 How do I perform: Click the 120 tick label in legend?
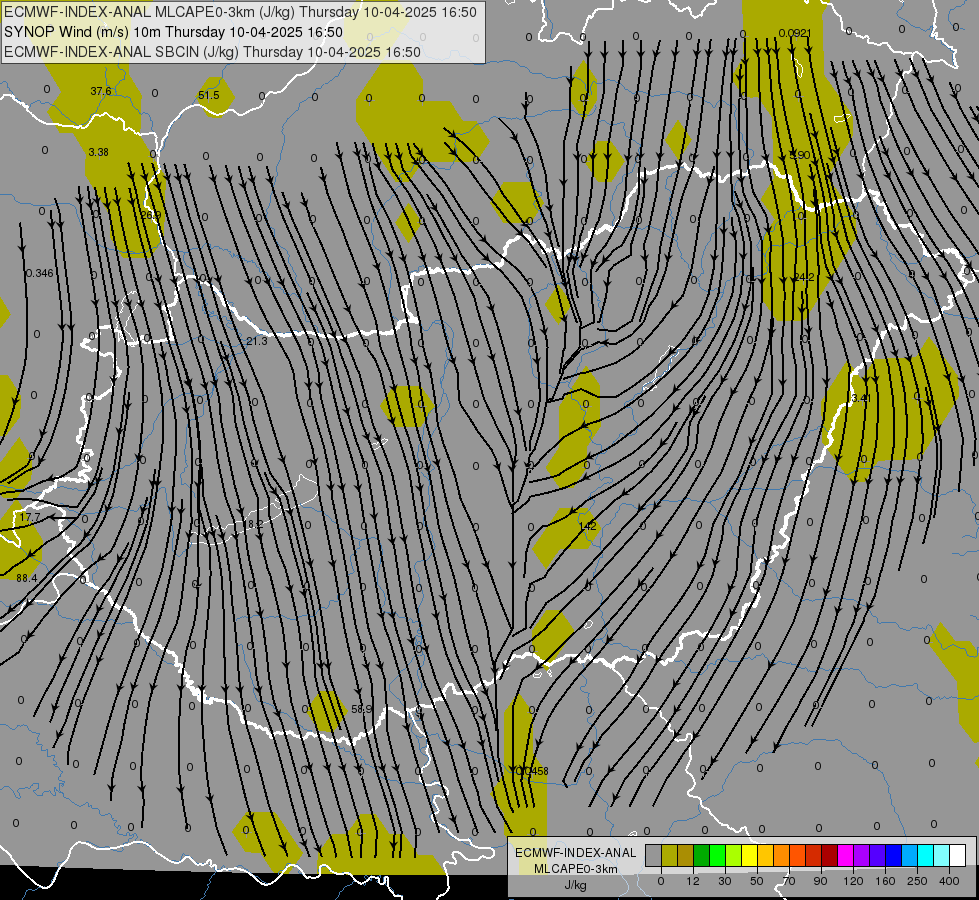point(853,881)
